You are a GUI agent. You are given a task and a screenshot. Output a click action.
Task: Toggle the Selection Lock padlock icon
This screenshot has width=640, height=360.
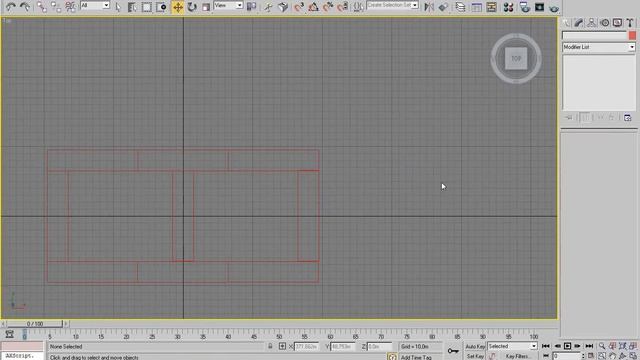[x=270, y=346]
